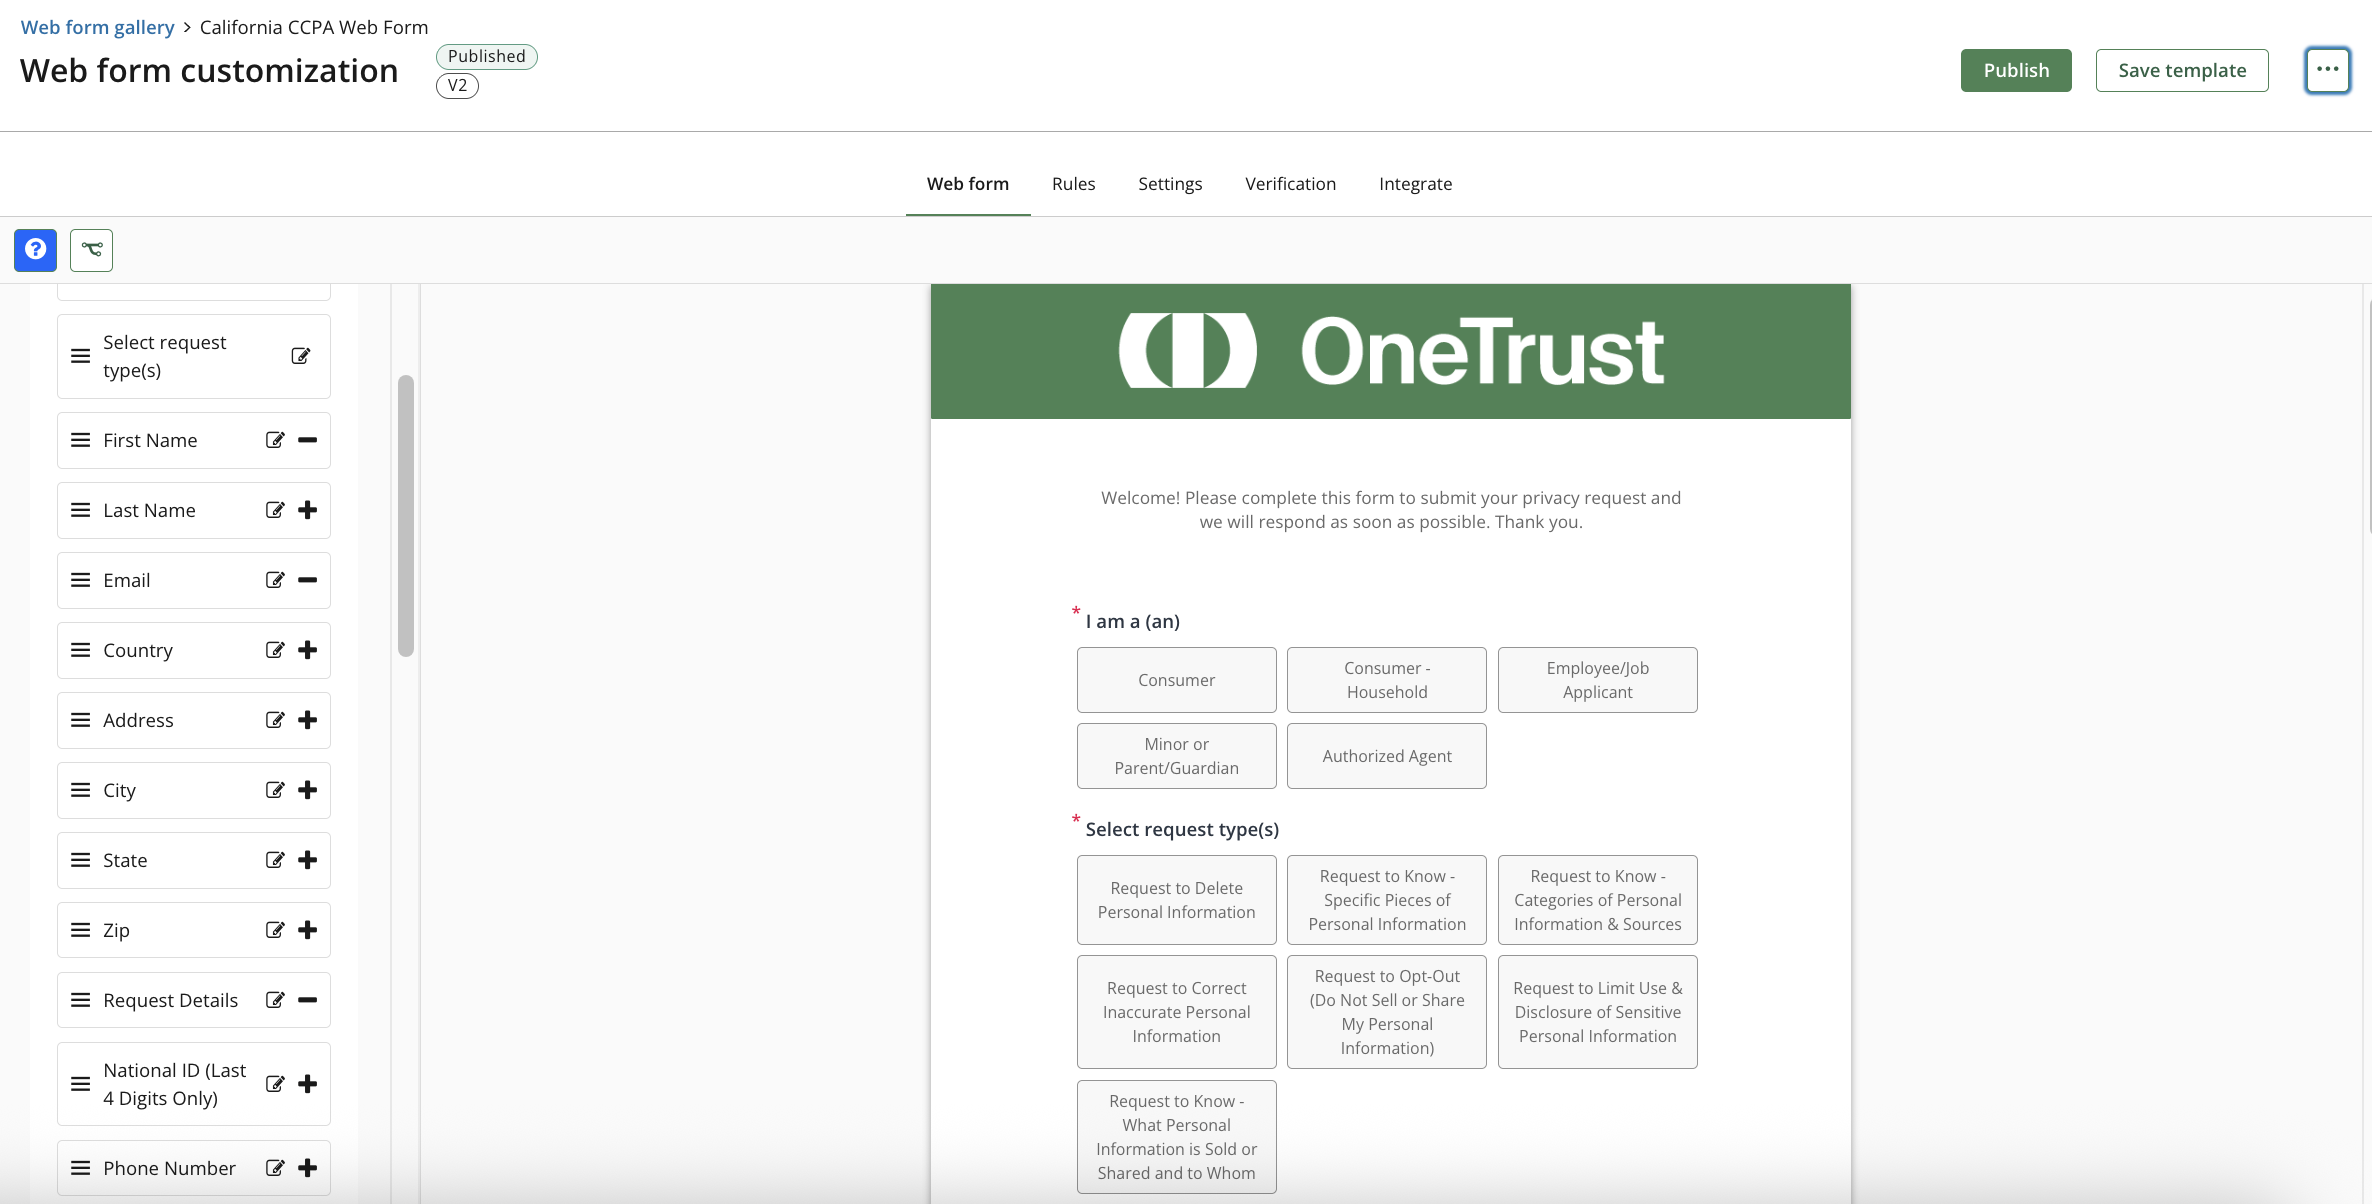Viewport: 2372px width, 1204px height.
Task: Edit the State field
Action: (x=275, y=860)
